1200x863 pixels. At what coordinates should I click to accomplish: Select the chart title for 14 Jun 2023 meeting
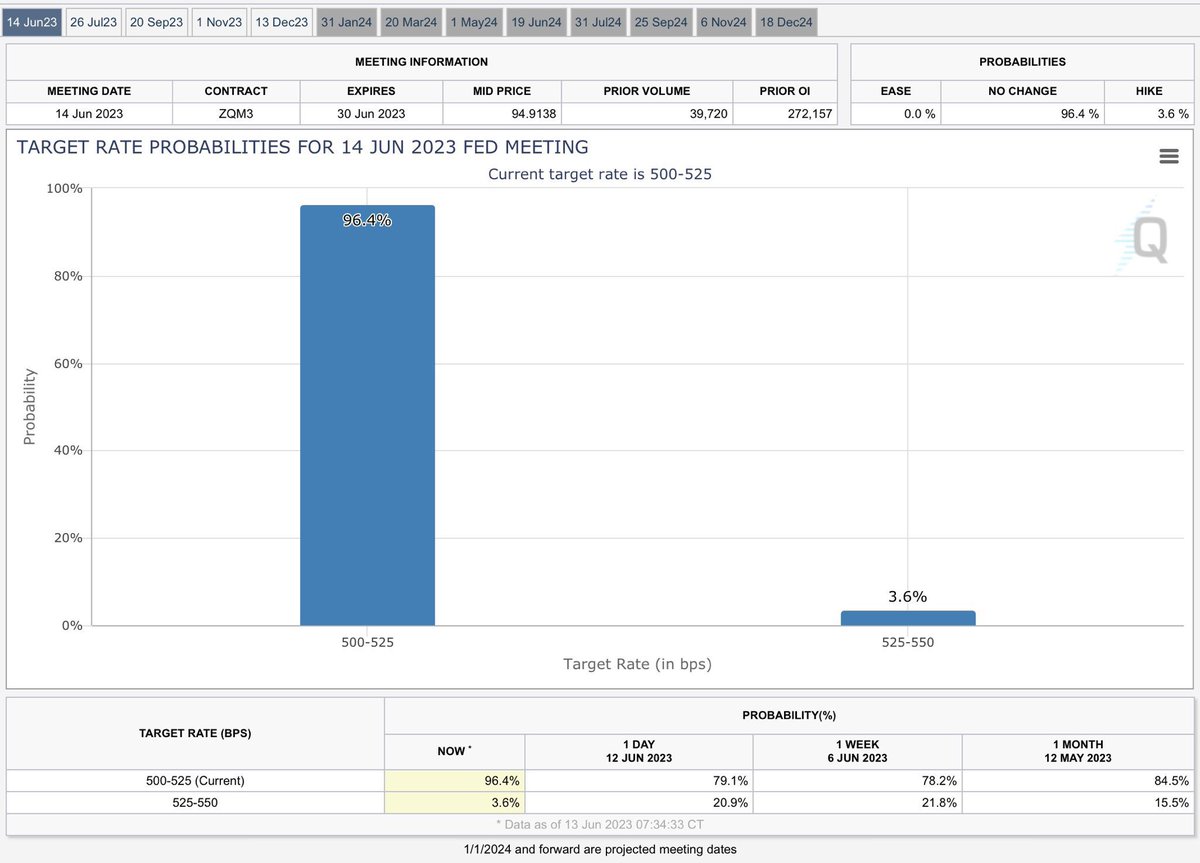303,147
